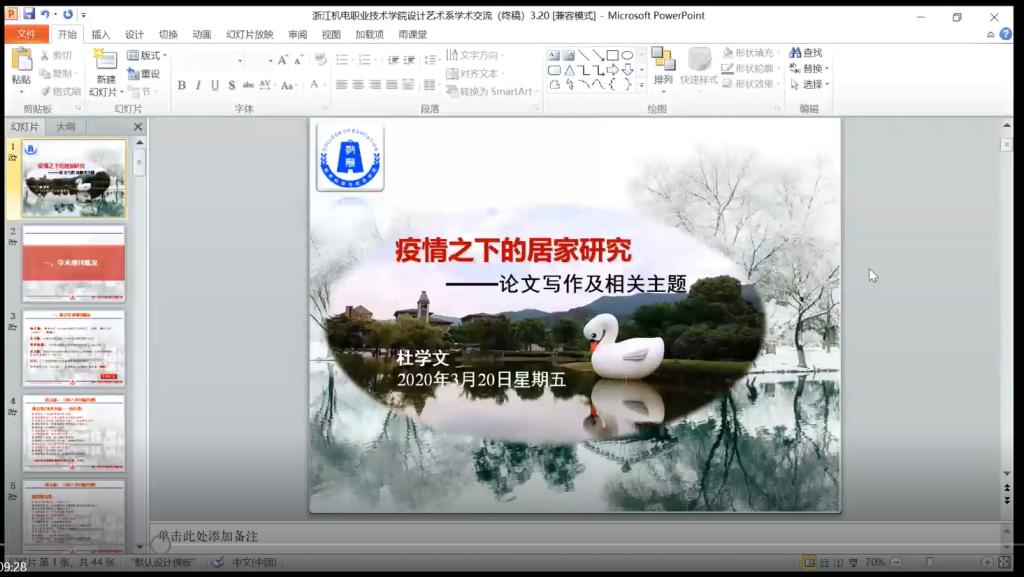Open the shapes gallery More arrow
Screen dimensions: 1024x577
642,85
